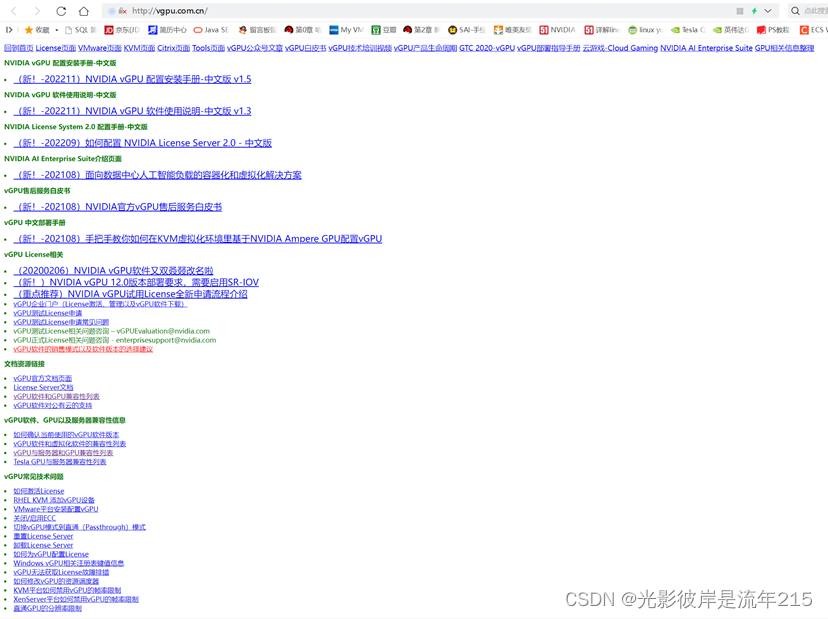Open the GTC 2020-vGPU navigation link

tap(487, 48)
